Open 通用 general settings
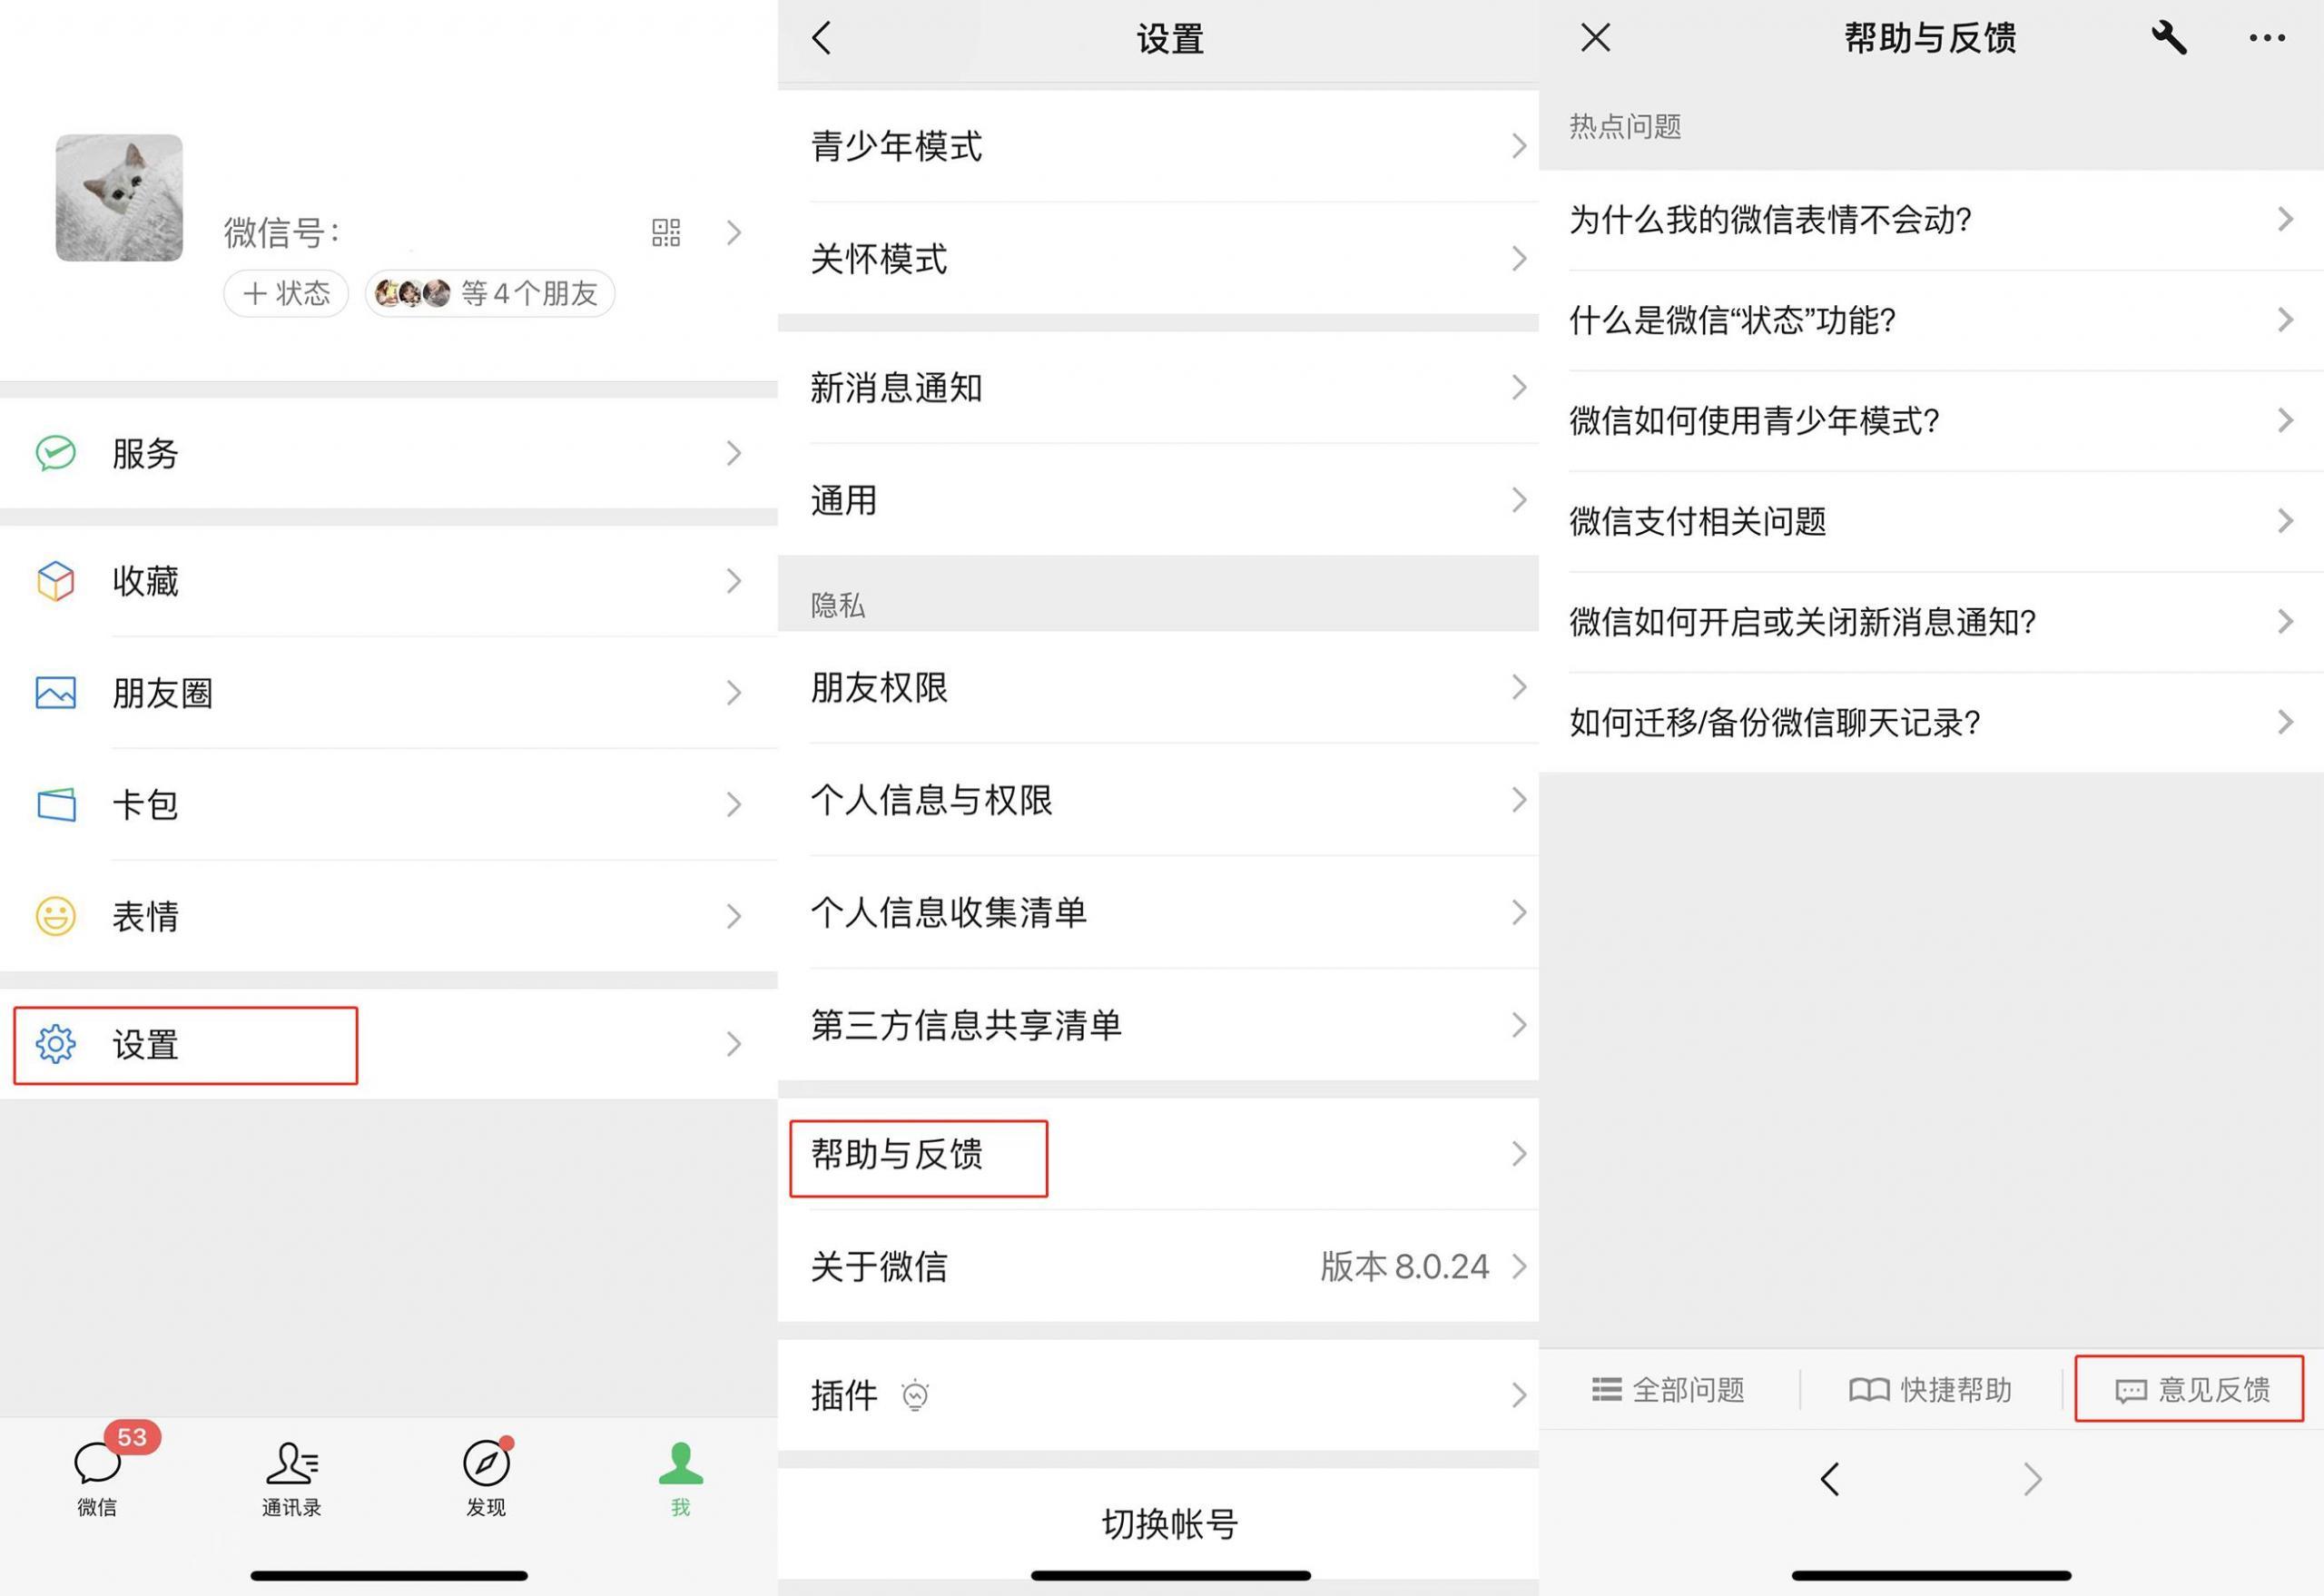This screenshot has width=2324, height=1596. click(1158, 500)
